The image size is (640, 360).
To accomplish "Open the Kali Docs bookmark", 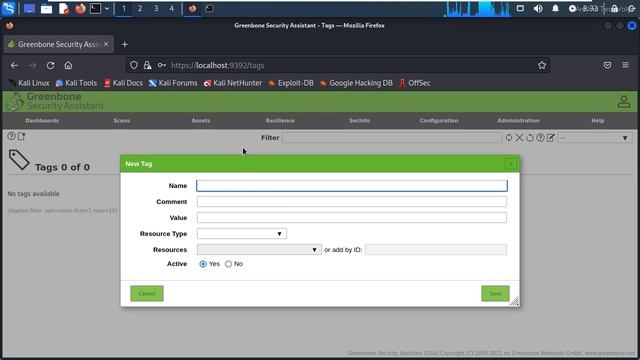I will (123, 83).
